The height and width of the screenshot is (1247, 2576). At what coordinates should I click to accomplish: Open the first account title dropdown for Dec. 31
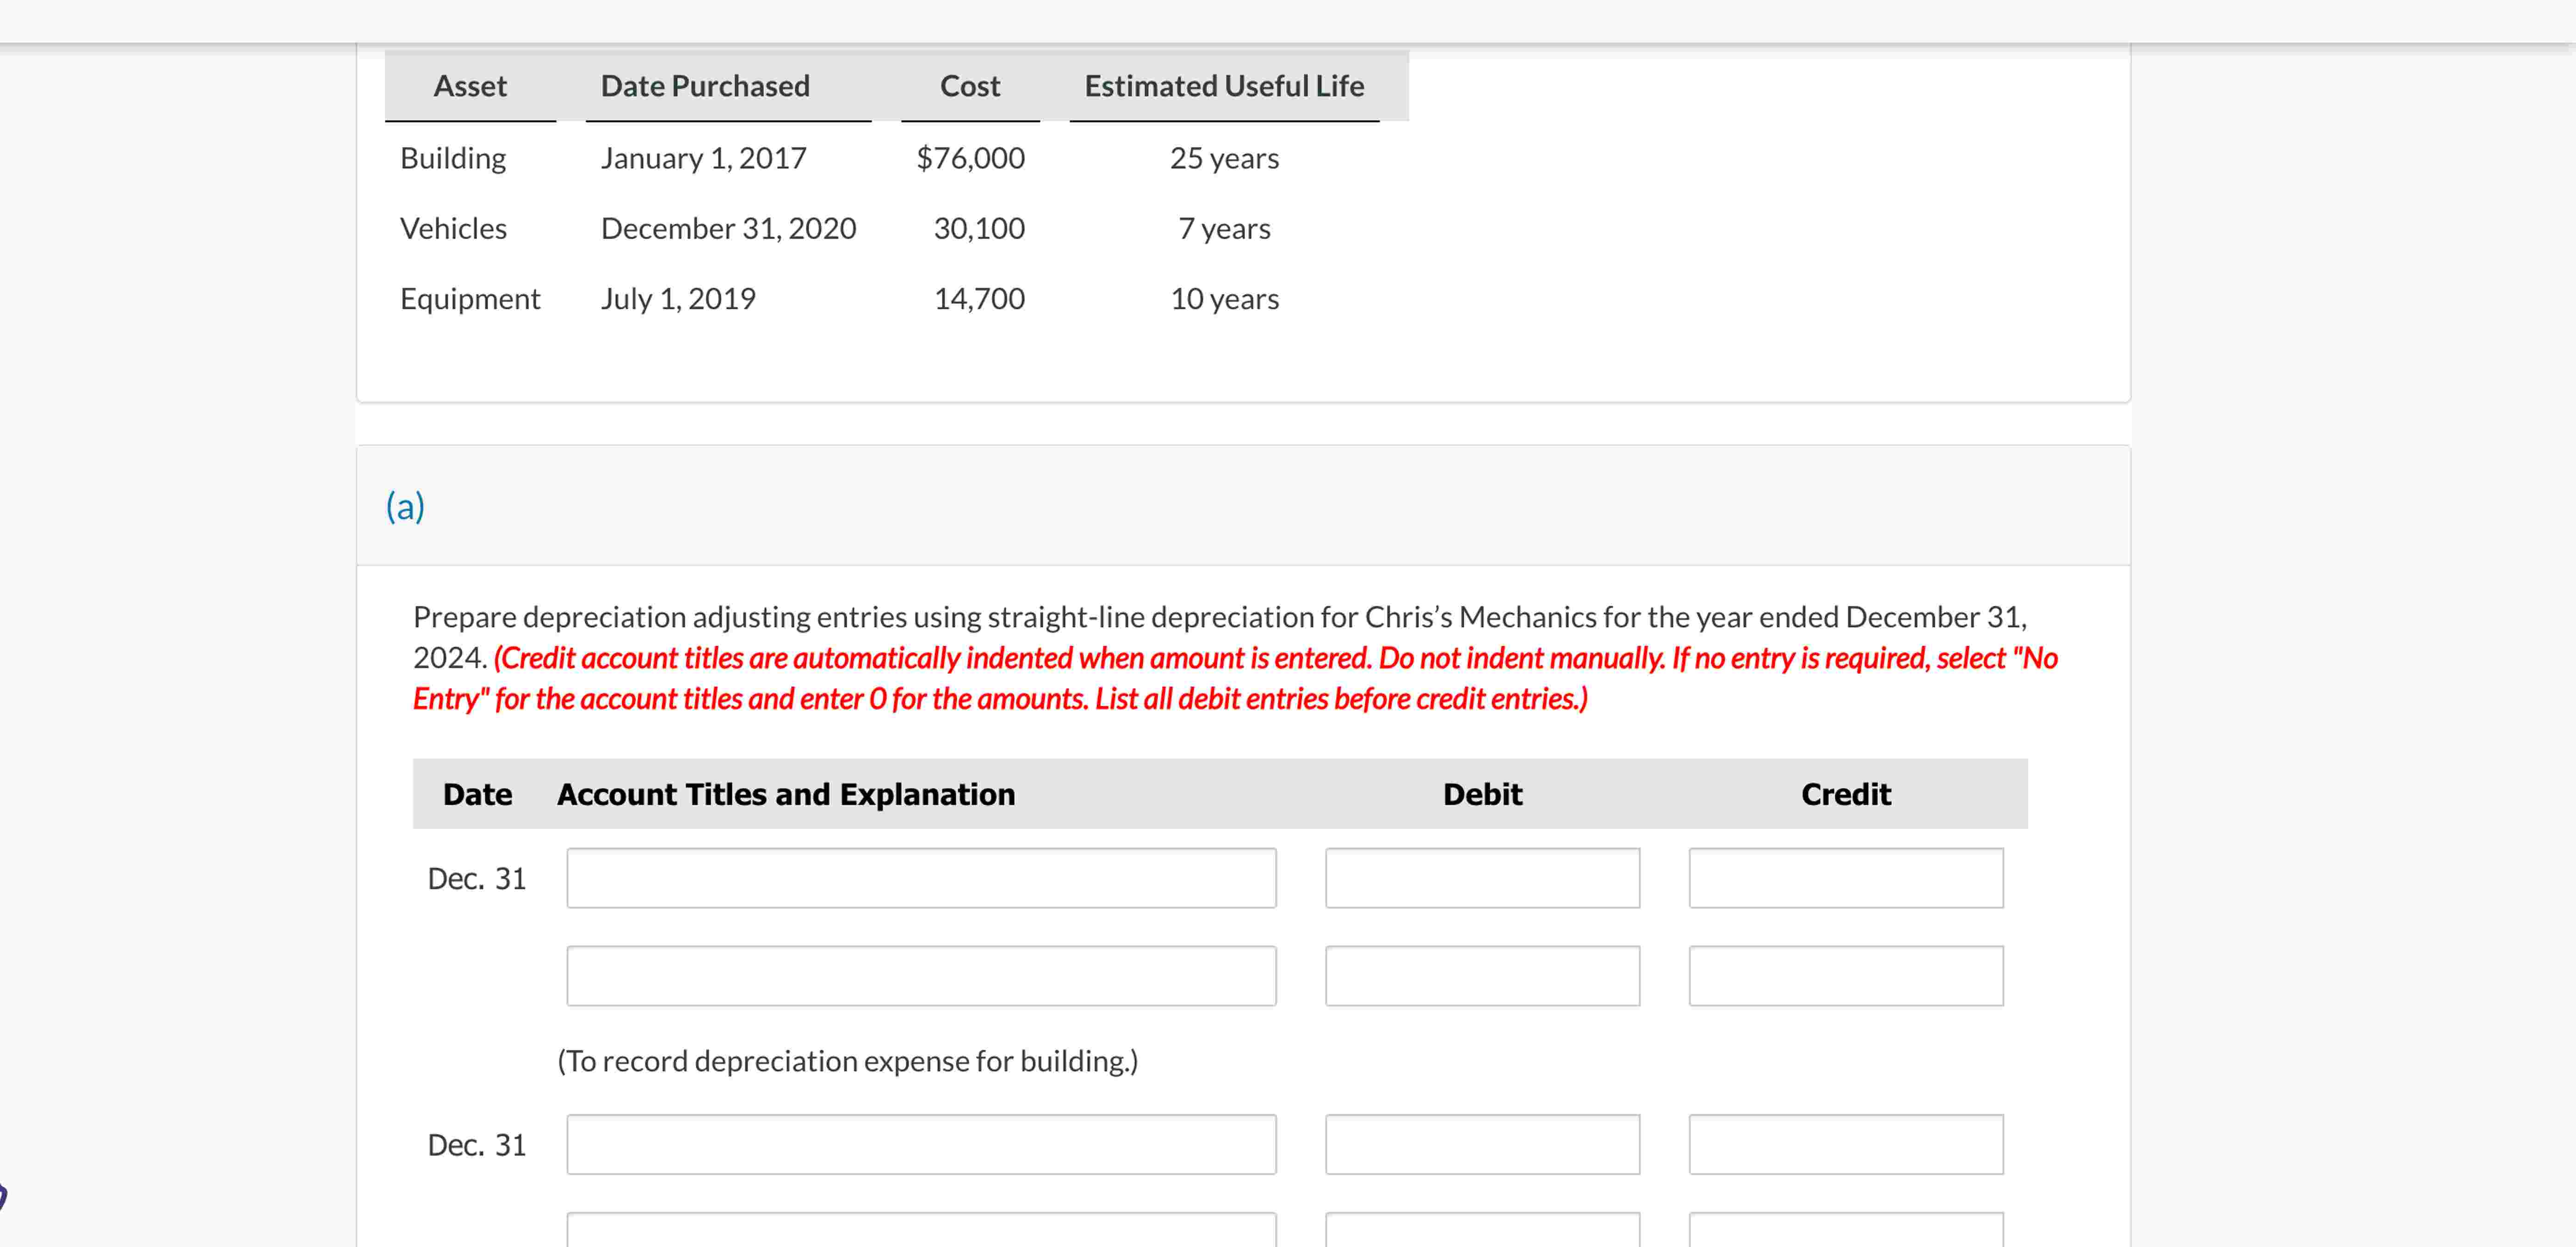920,878
